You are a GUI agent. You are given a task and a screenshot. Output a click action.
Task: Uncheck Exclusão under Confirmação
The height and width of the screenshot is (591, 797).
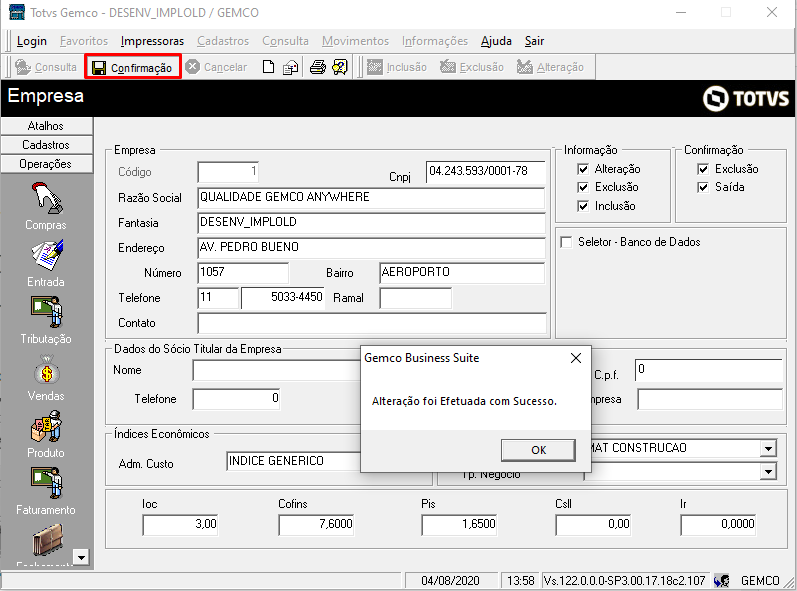click(702, 169)
